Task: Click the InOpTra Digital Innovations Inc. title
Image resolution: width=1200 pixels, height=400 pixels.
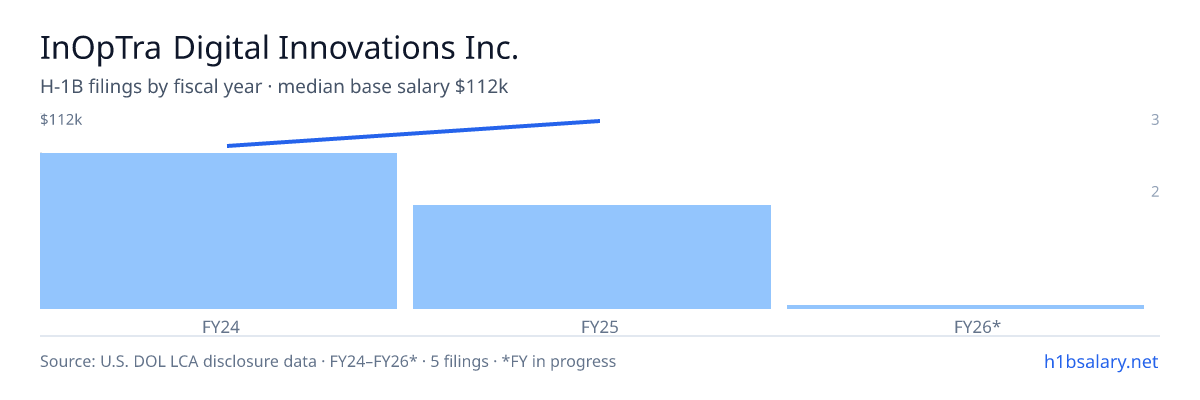Action: click(x=279, y=49)
